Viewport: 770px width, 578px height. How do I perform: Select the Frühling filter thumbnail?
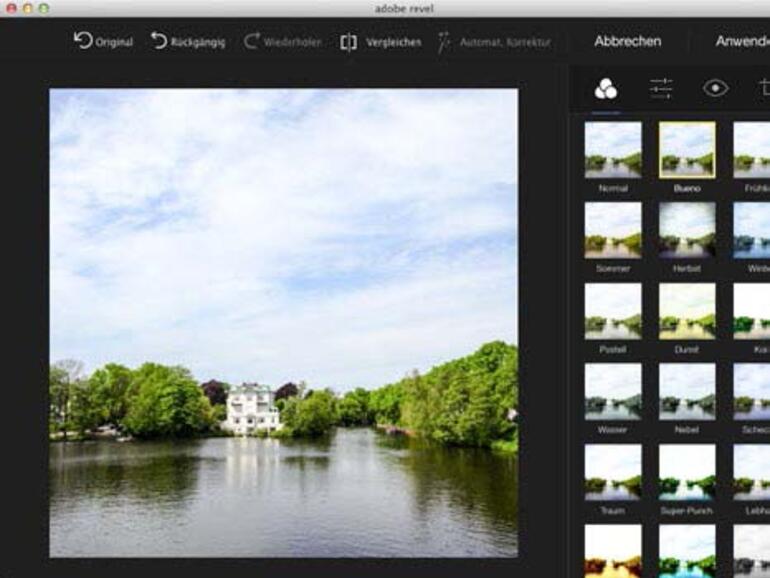(x=751, y=150)
